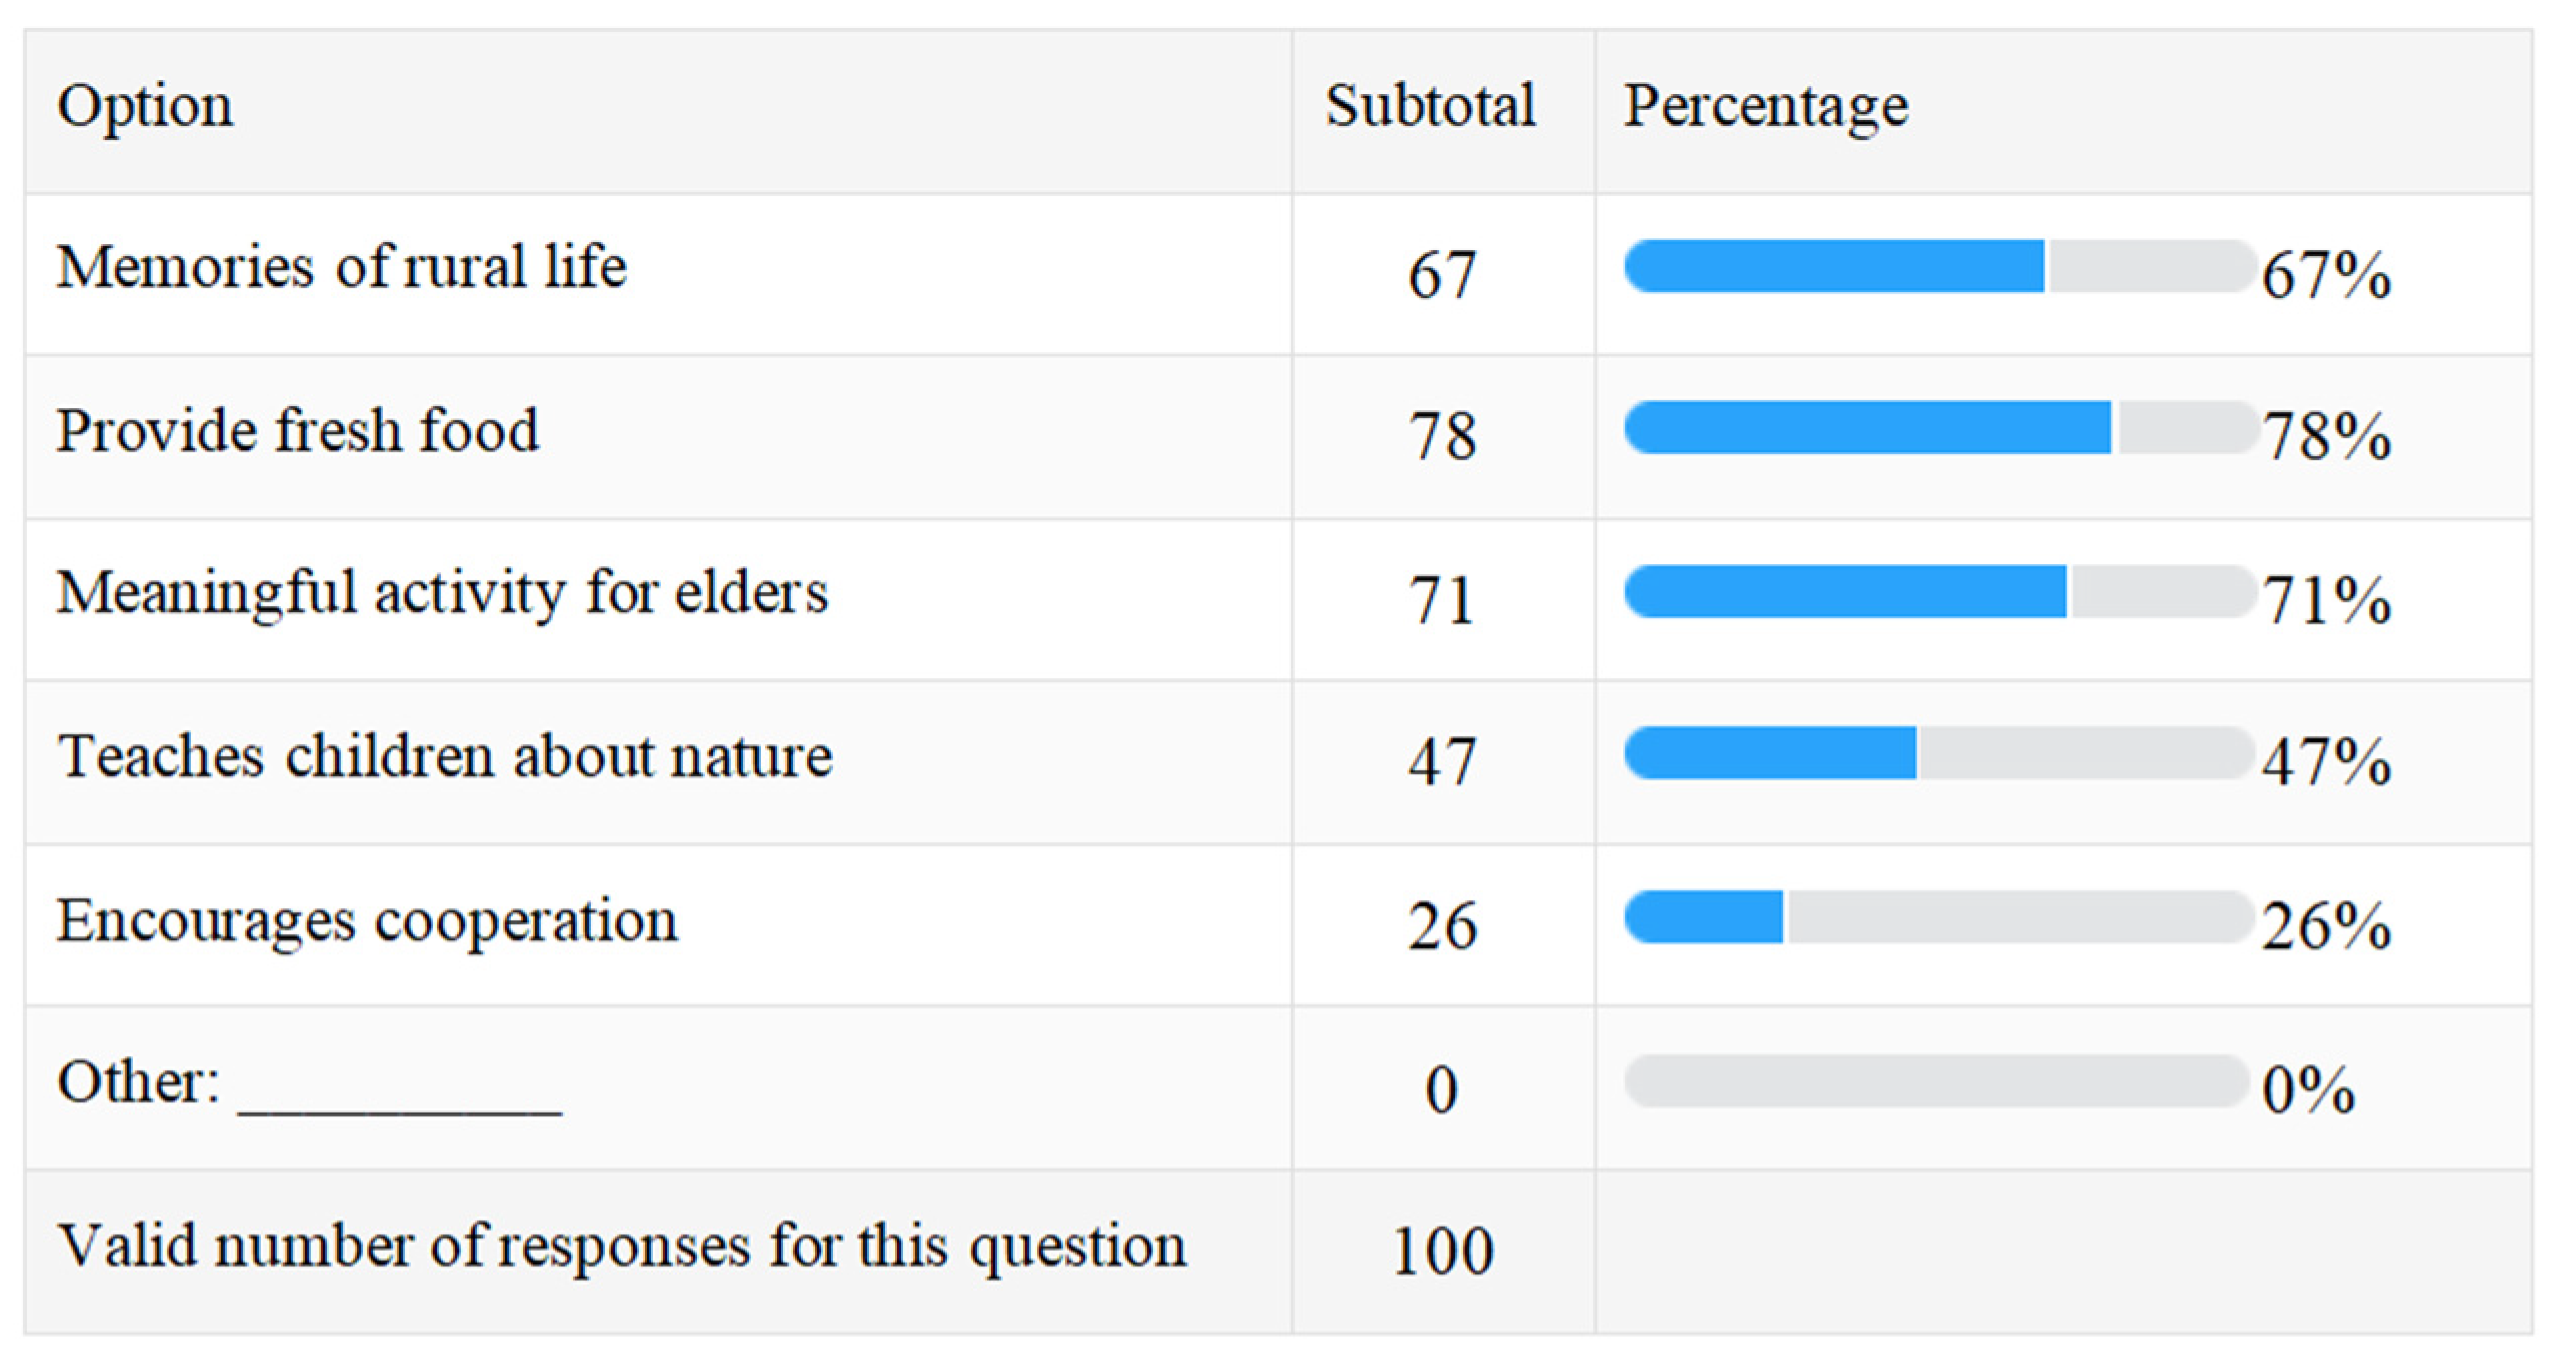The width and height of the screenshot is (2569, 1362).
Task: Click the subtotal value 78
Action: click(1442, 437)
